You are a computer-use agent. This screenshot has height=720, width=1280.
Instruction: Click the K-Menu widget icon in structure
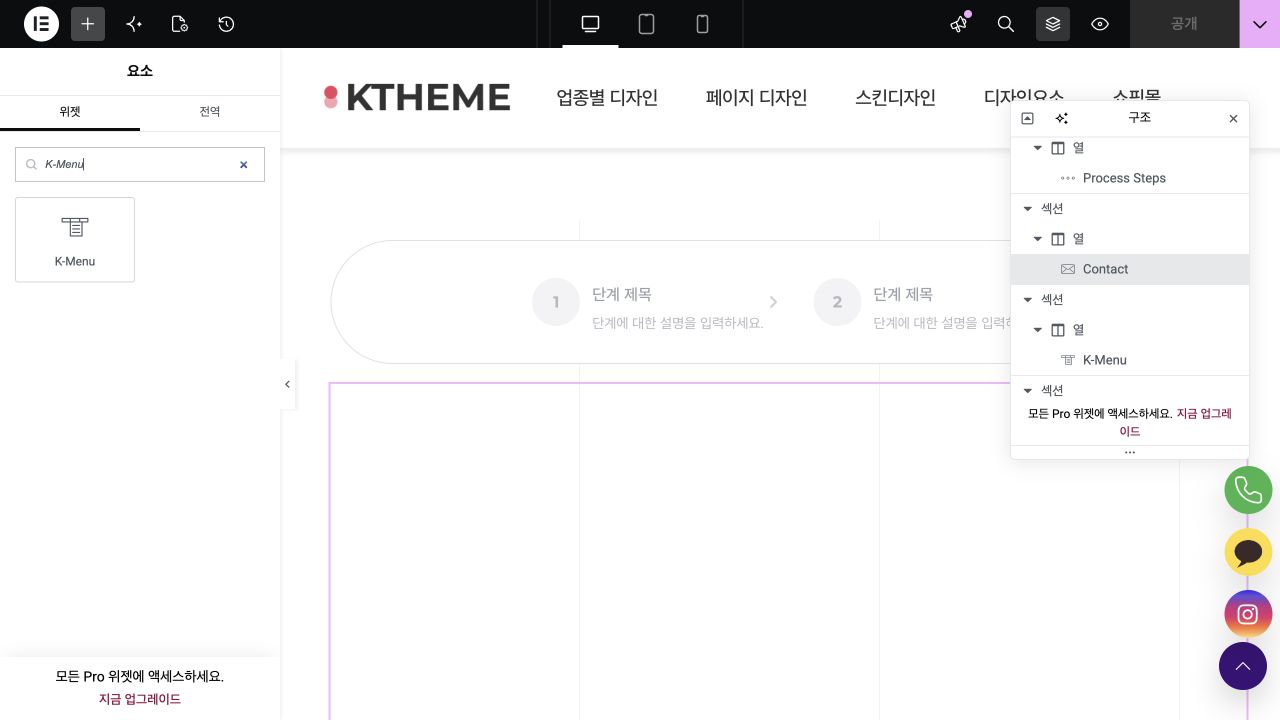point(1068,360)
